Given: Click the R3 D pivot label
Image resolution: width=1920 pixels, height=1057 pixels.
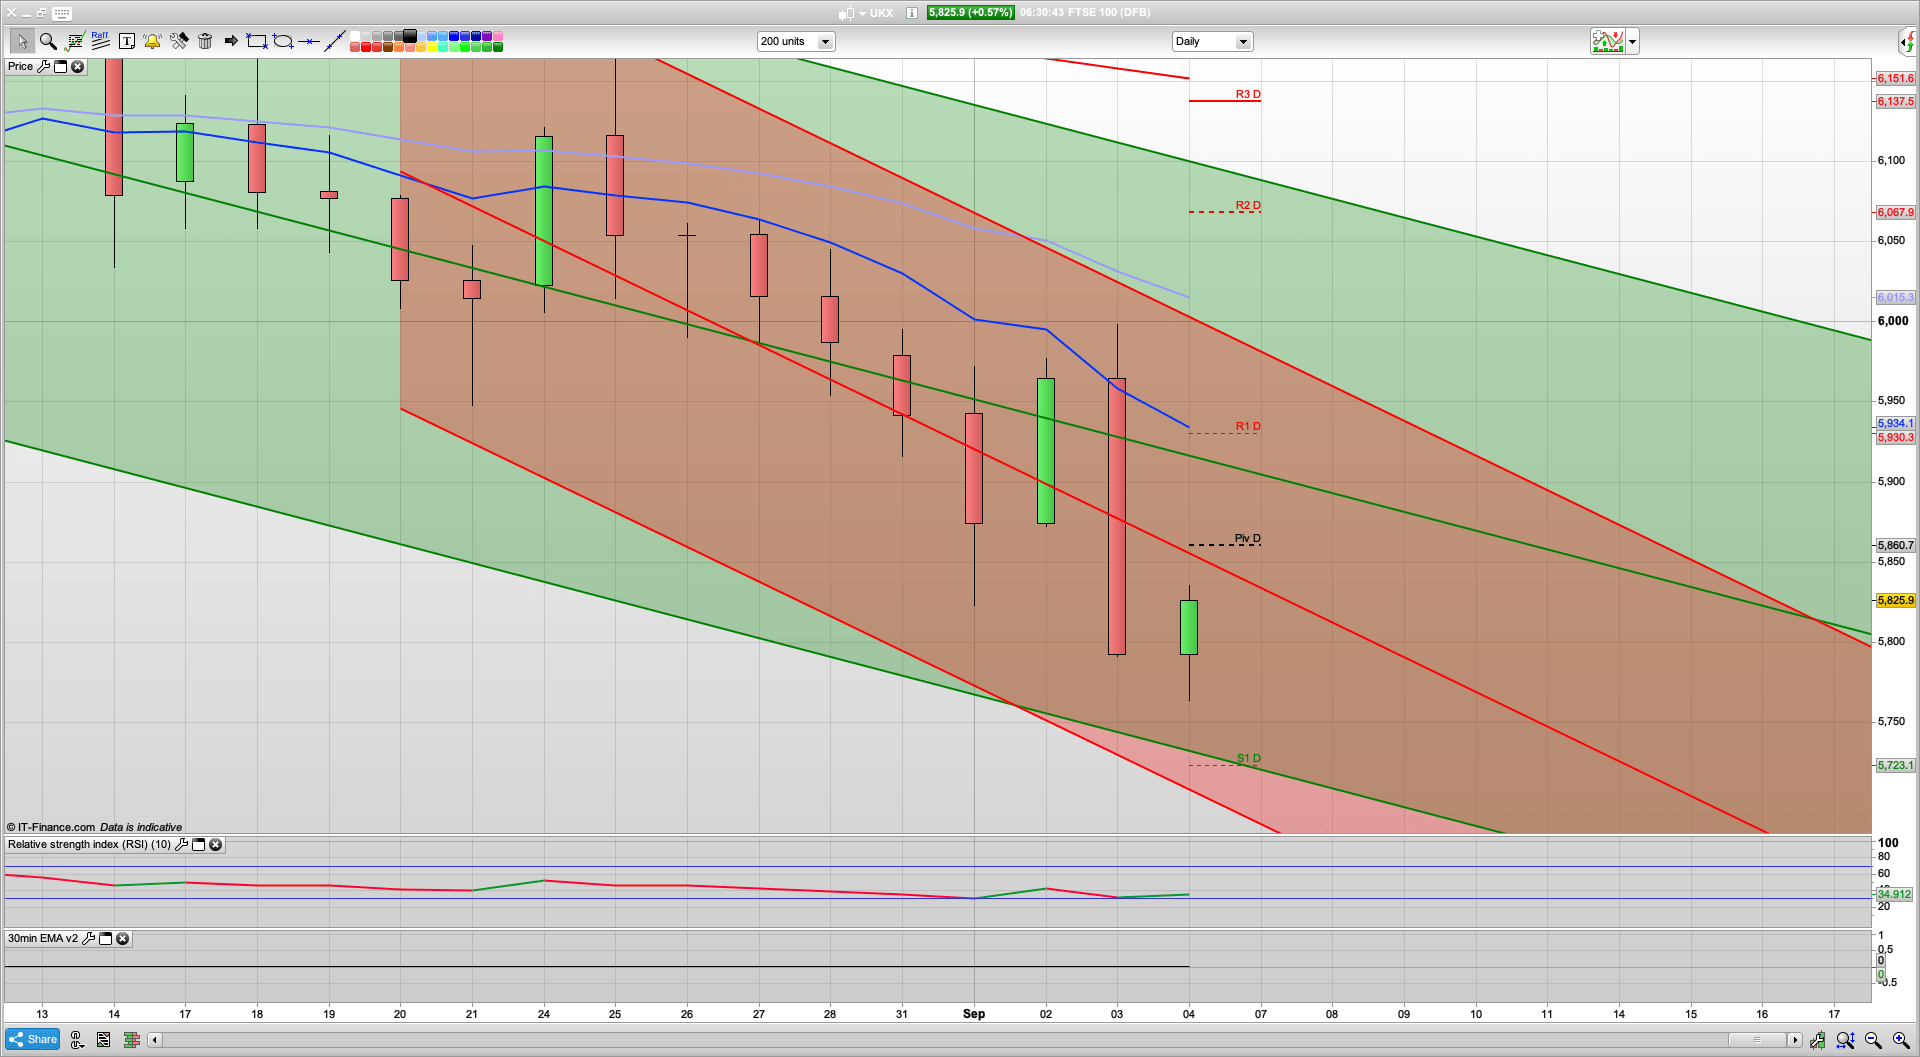Looking at the screenshot, I should tap(1247, 94).
